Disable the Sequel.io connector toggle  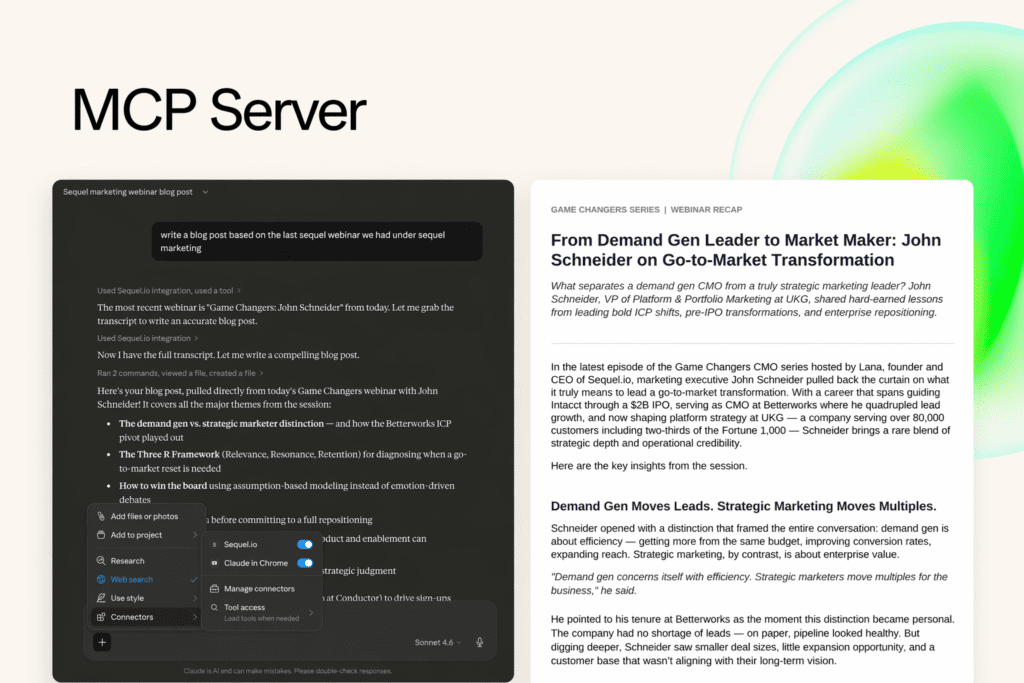(x=305, y=544)
